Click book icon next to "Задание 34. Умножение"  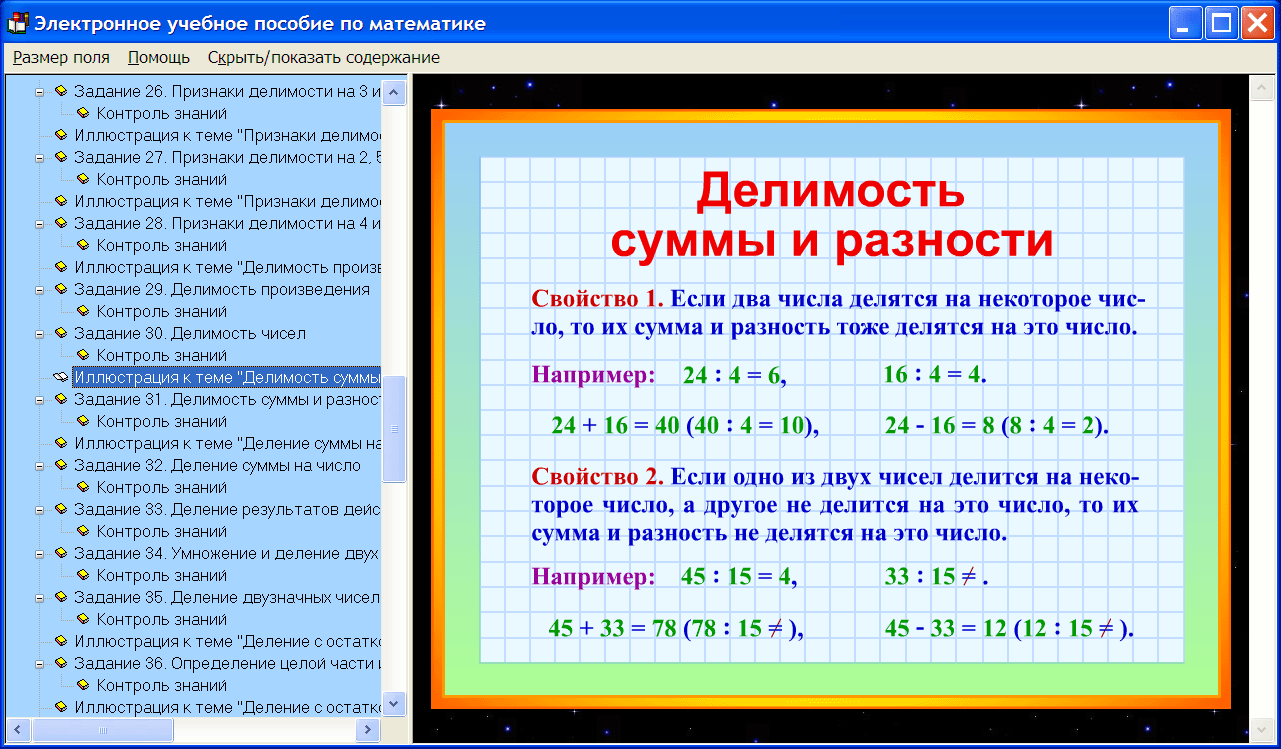tap(62, 553)
